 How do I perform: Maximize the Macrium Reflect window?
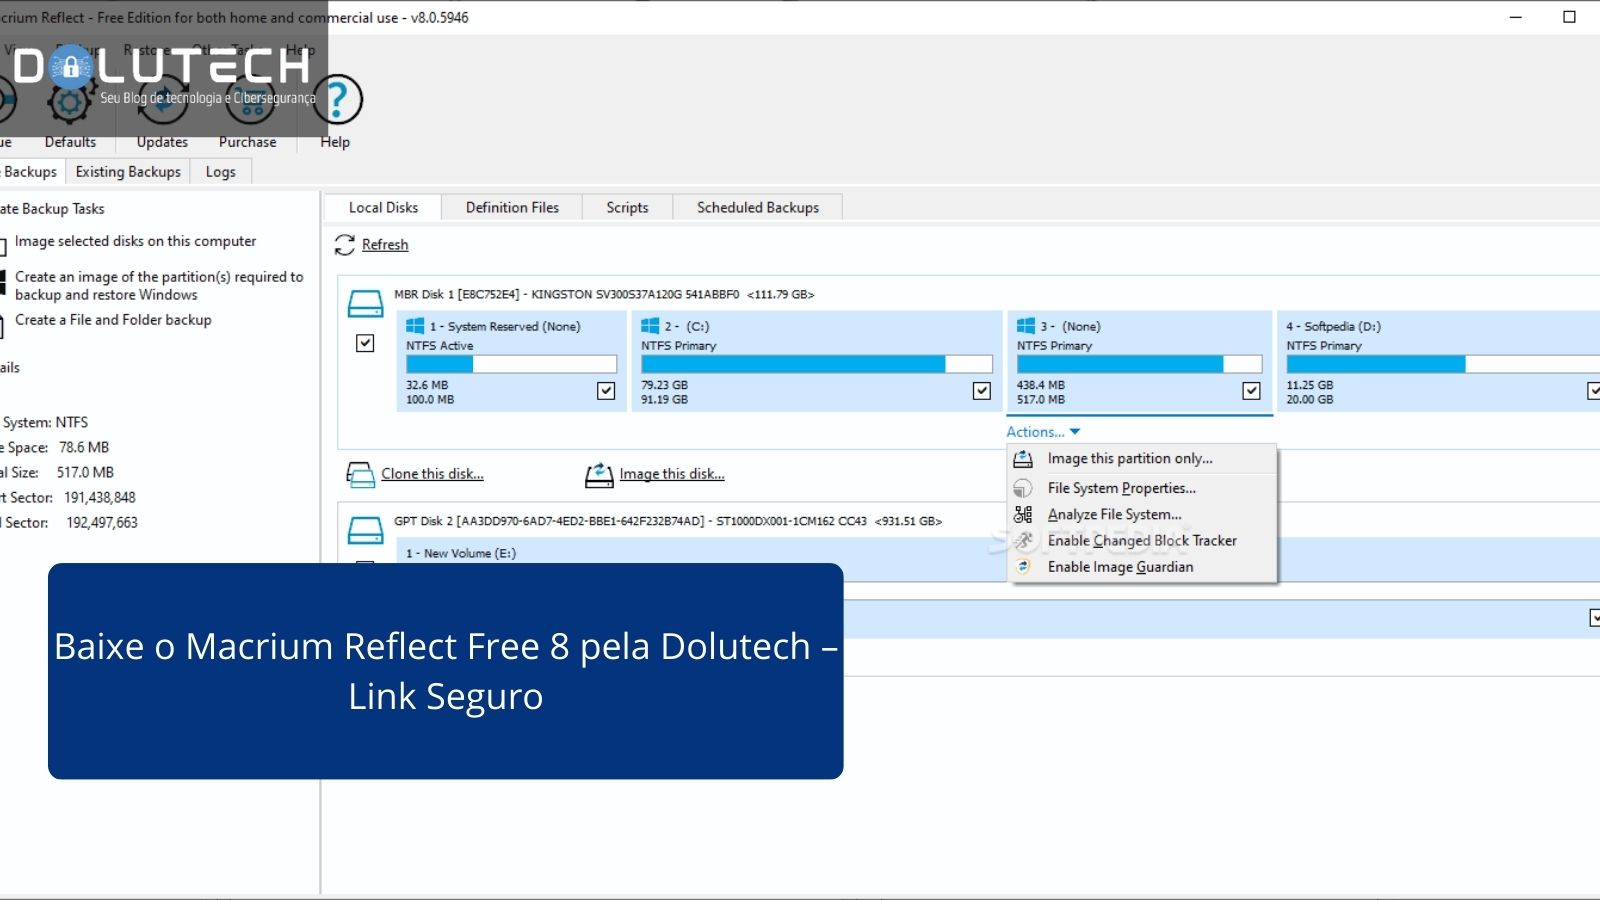pos(1569,17)
